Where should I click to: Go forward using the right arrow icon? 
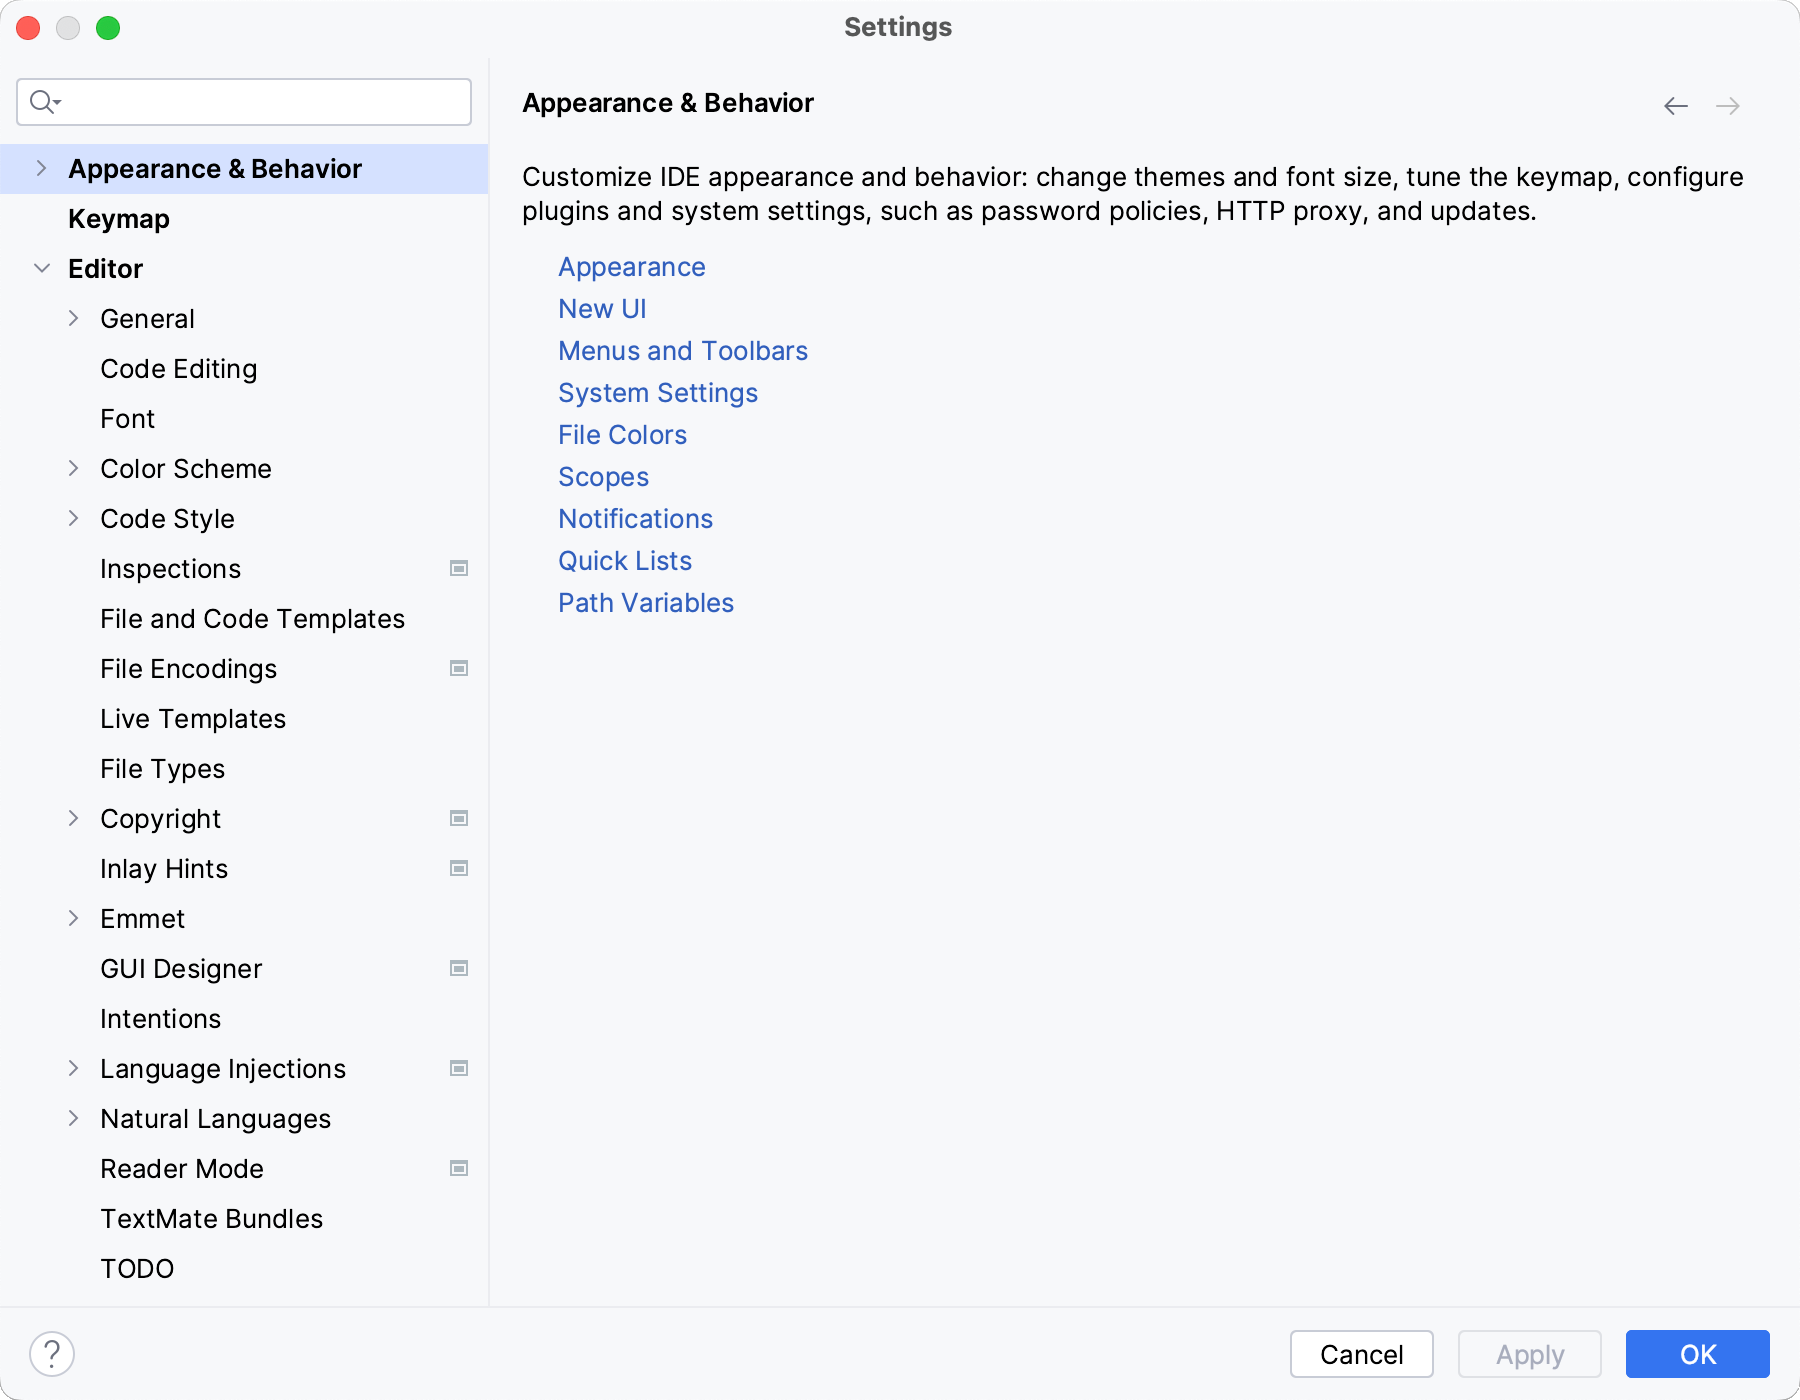click(1728, 106)
